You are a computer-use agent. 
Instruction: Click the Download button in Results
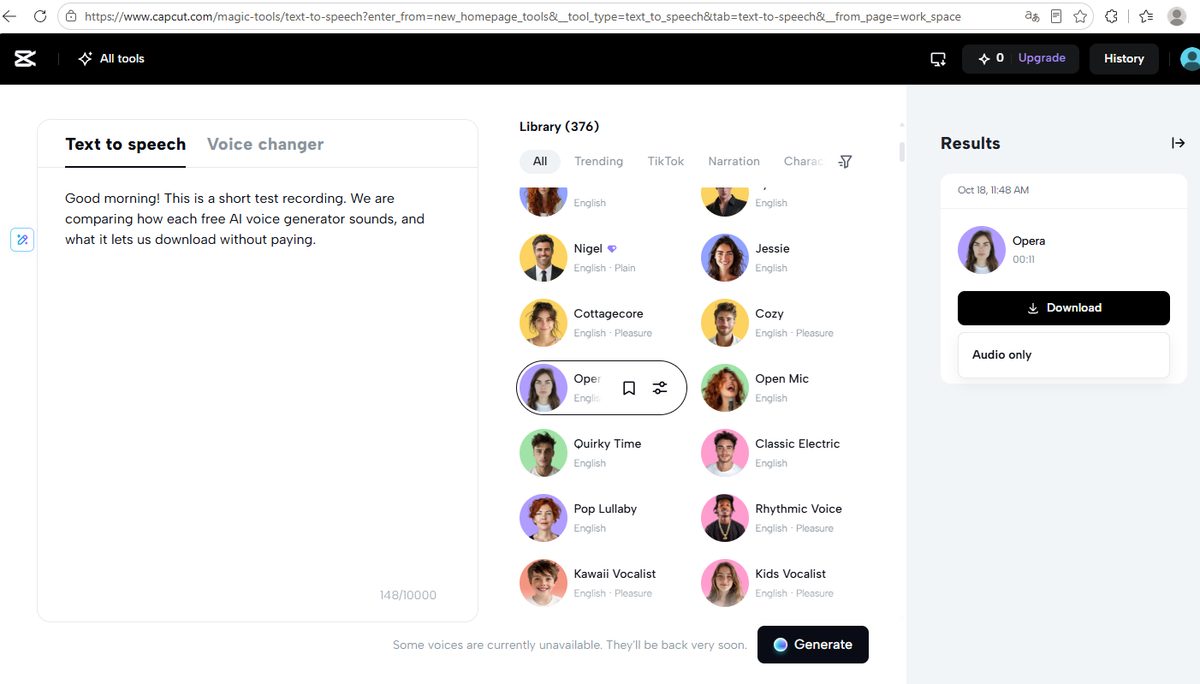click(x=1063, y=308)
